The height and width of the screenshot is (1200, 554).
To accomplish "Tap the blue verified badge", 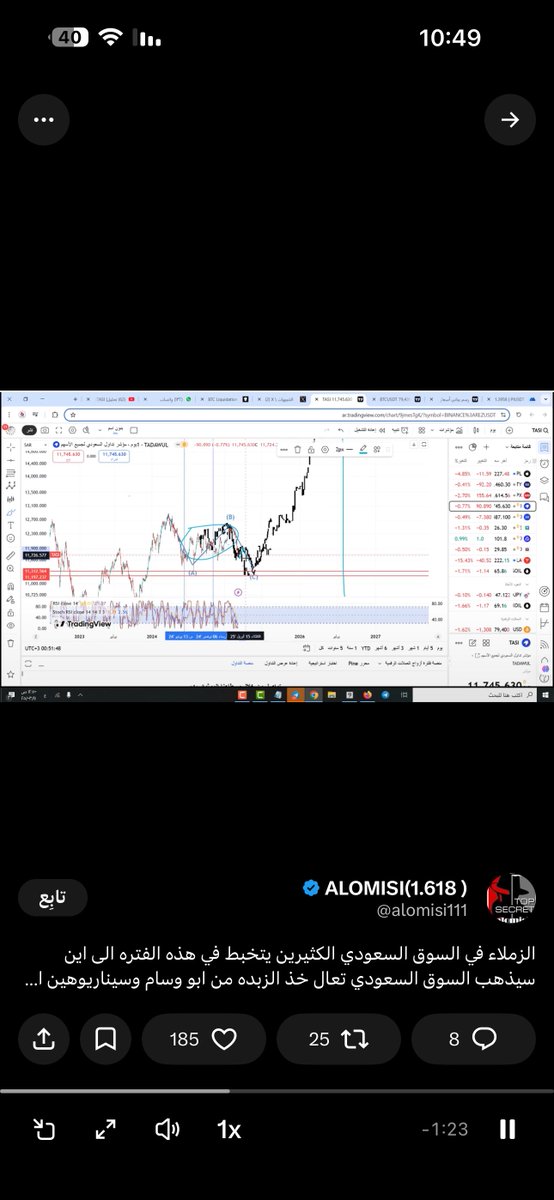I will [x=310, y=889].
